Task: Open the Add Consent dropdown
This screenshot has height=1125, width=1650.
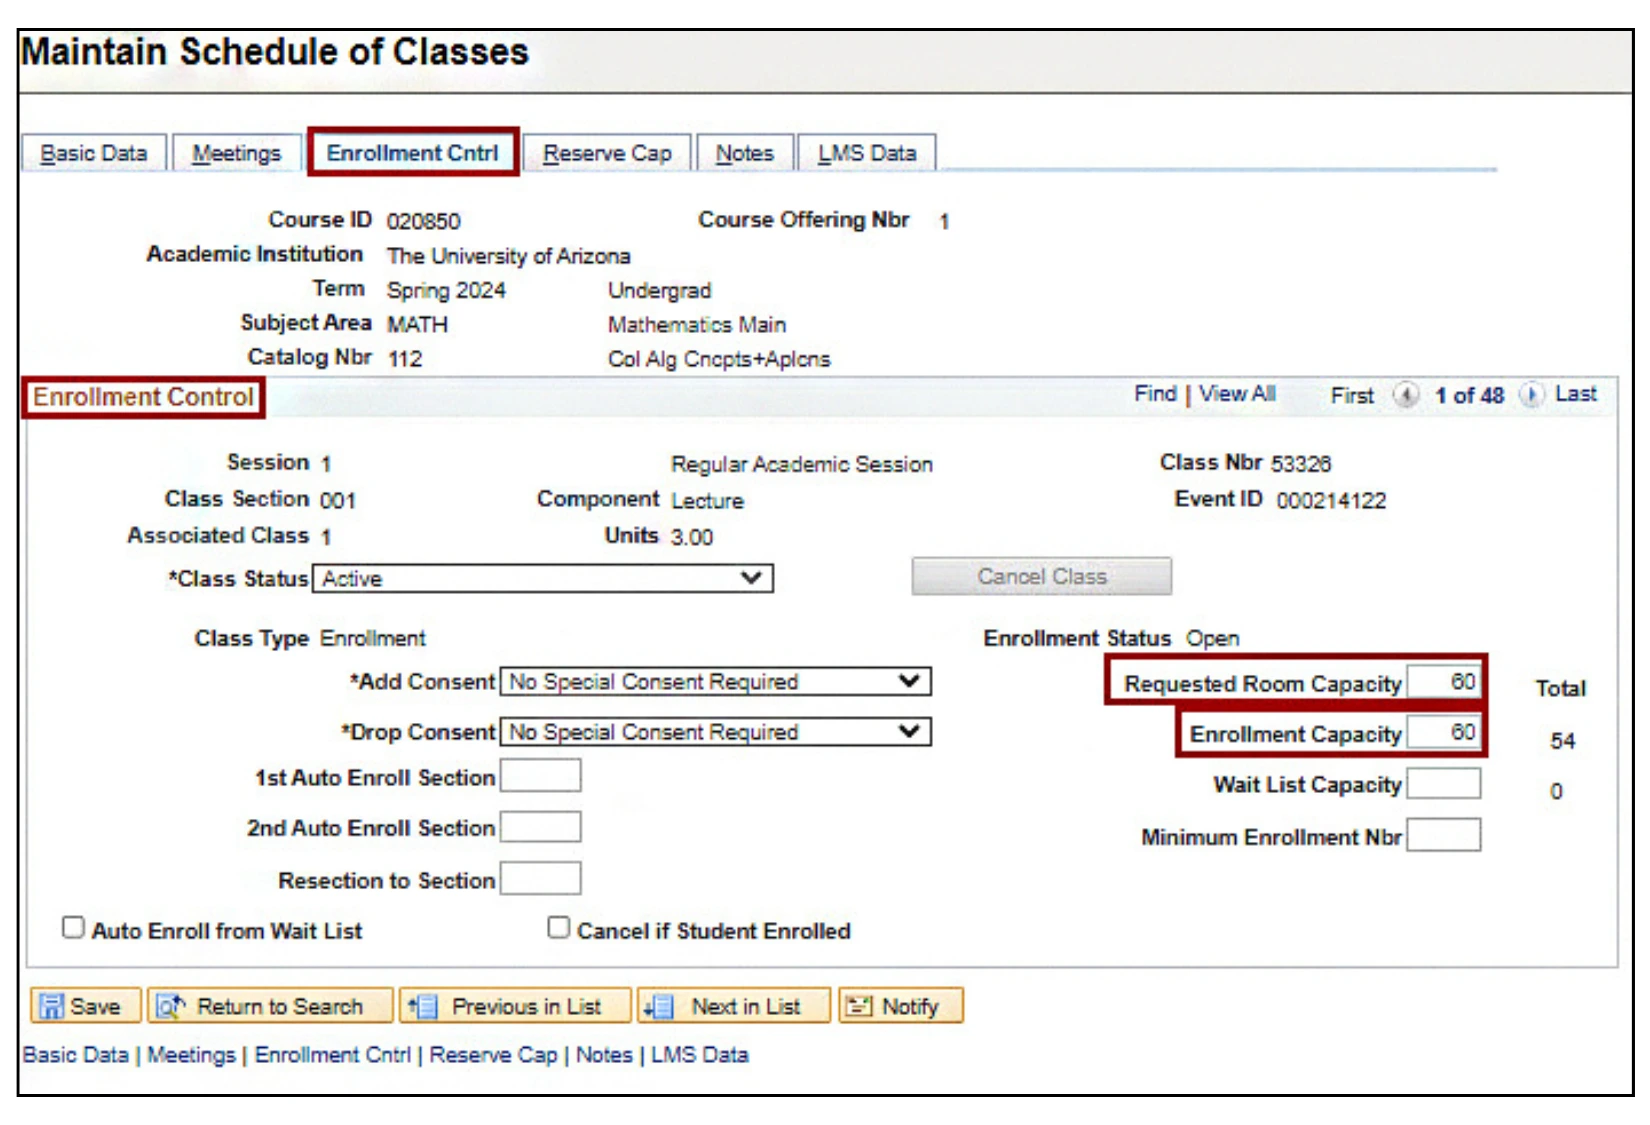Action: [716, 682]
